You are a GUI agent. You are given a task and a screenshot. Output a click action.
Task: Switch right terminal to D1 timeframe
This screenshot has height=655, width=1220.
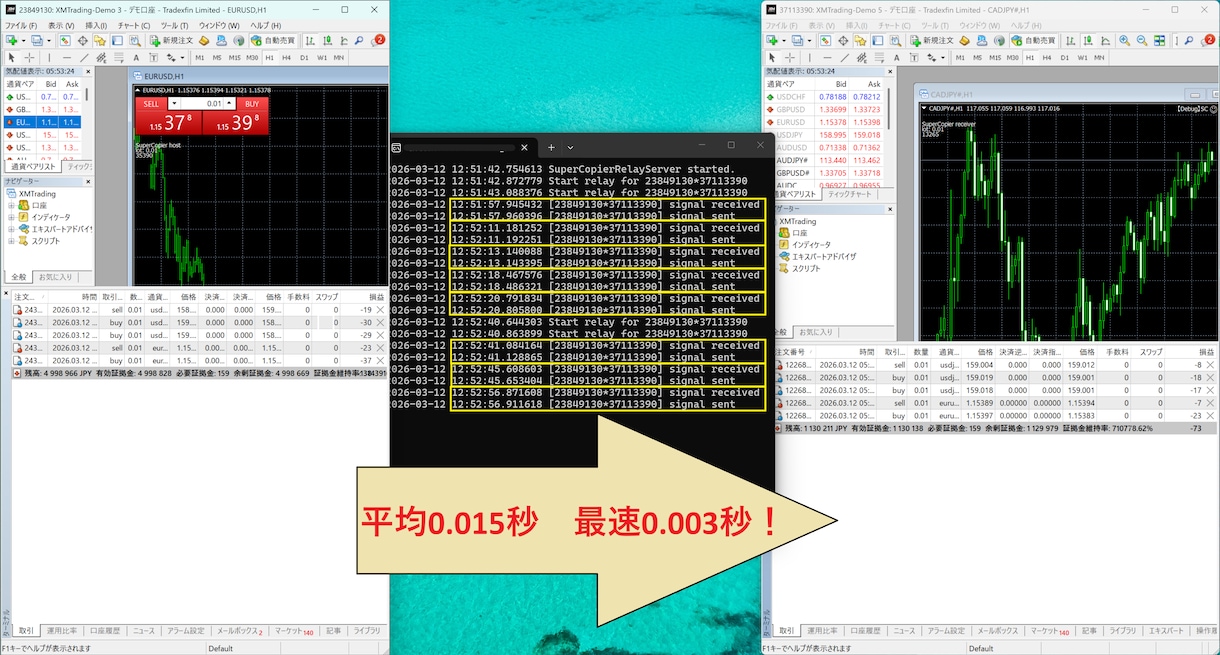click(x=1065, y=58)
